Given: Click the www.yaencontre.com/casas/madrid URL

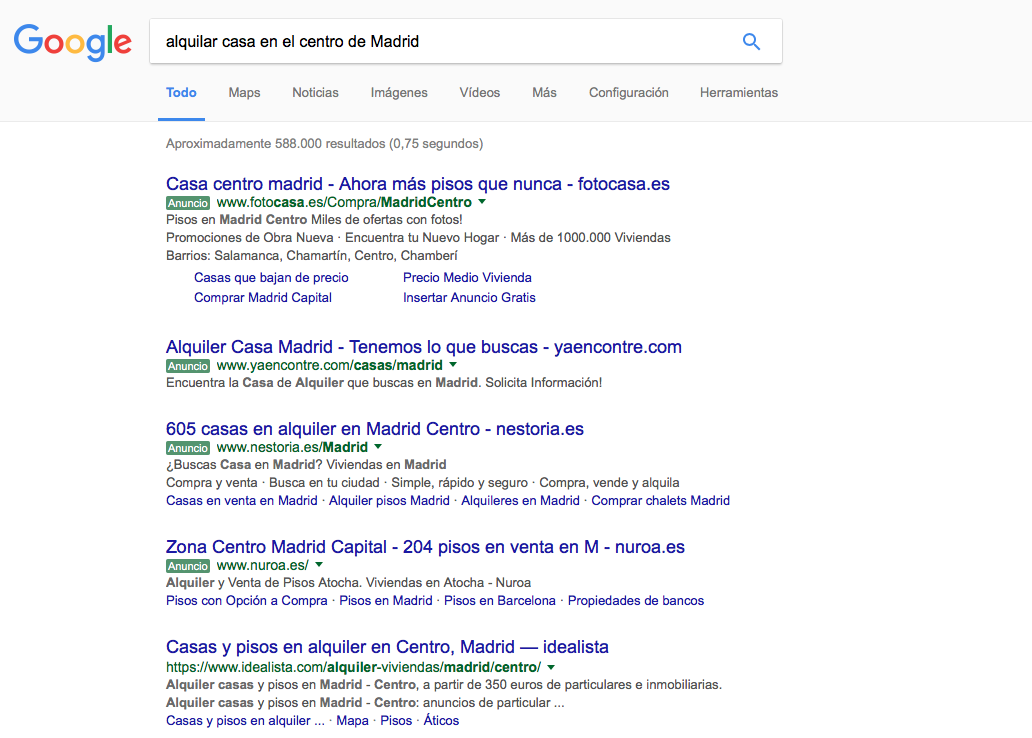Looking at the screenshot, I should pos(330,365).
